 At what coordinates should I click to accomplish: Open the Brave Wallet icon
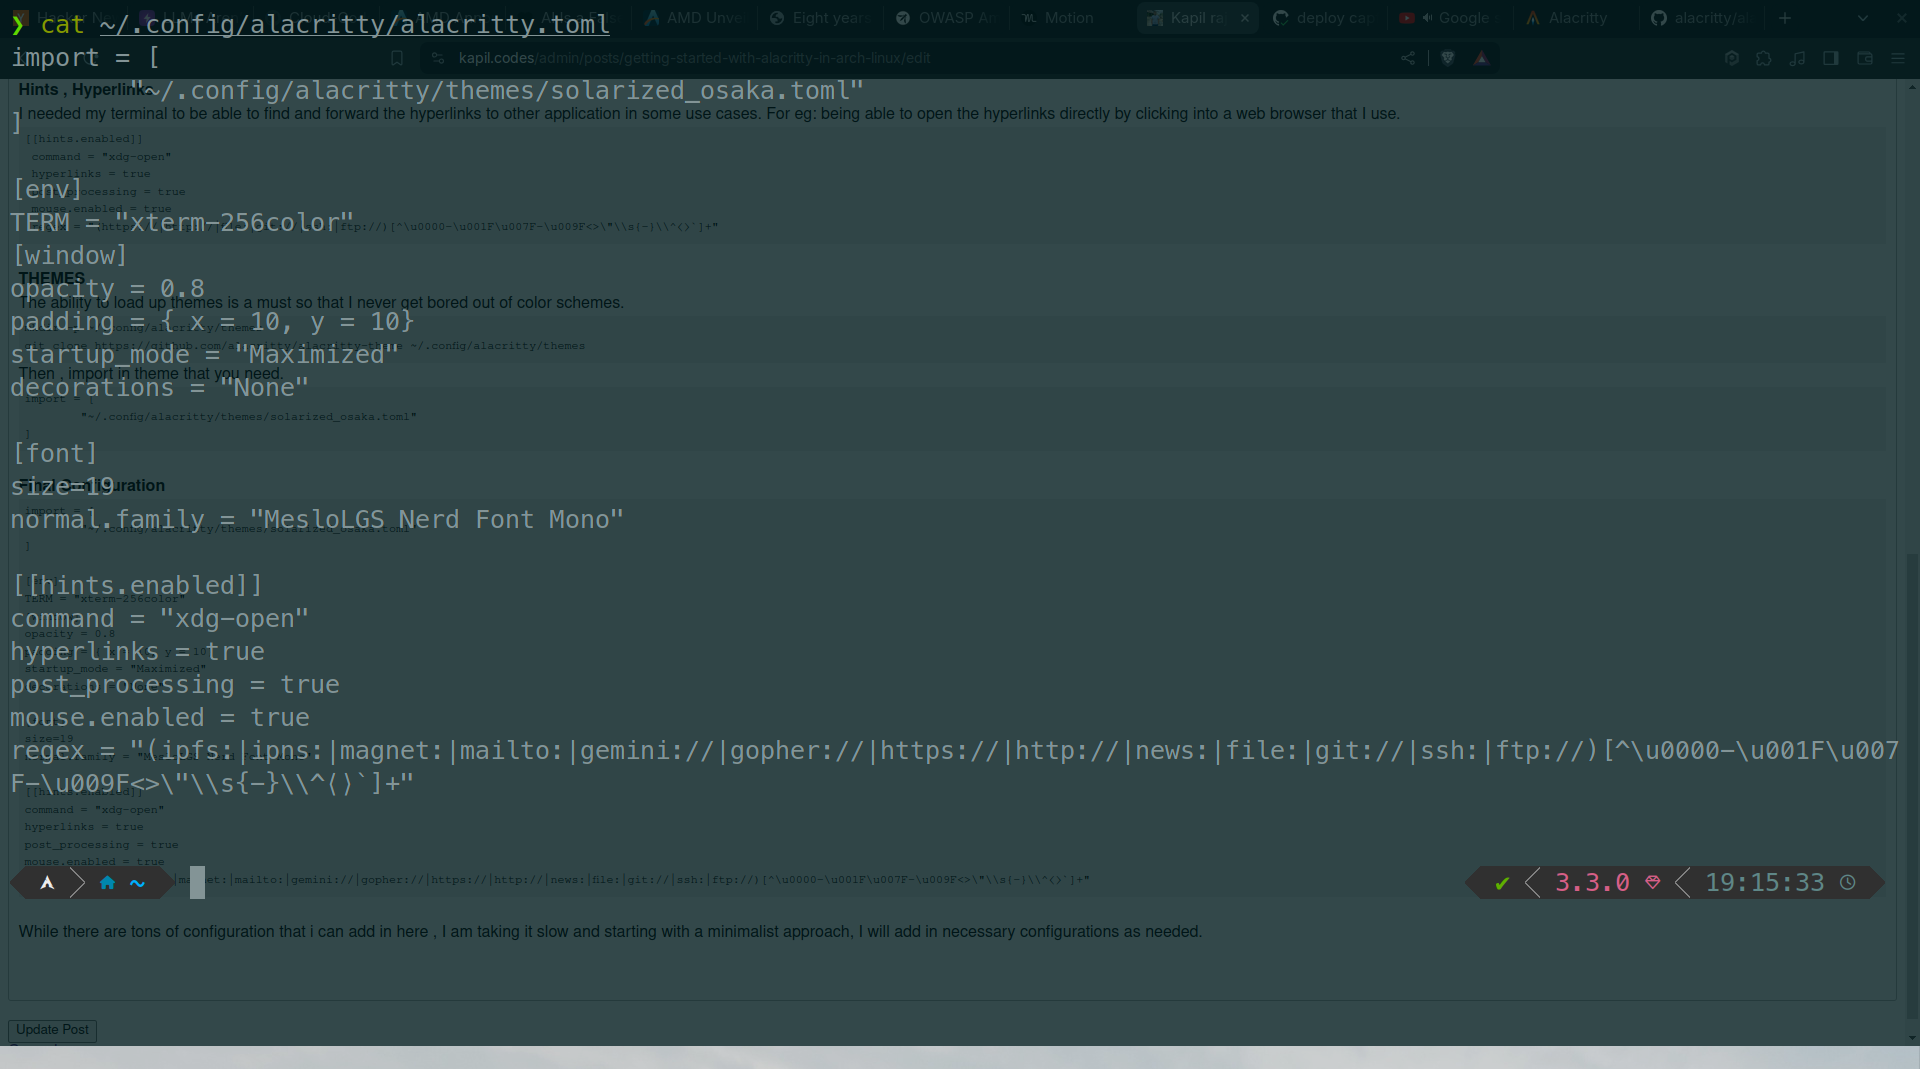tap(1865, 58)
